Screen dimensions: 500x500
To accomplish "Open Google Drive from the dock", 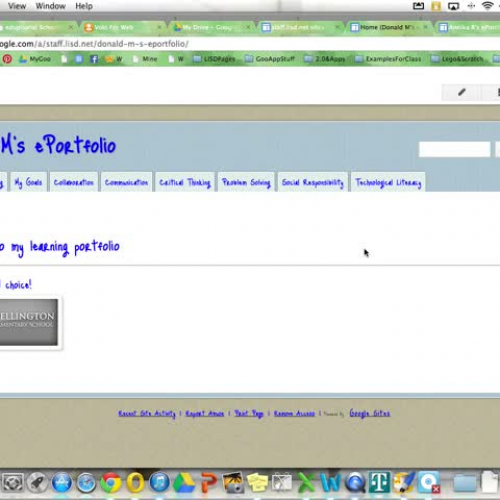I will click(x=184, y=482).
